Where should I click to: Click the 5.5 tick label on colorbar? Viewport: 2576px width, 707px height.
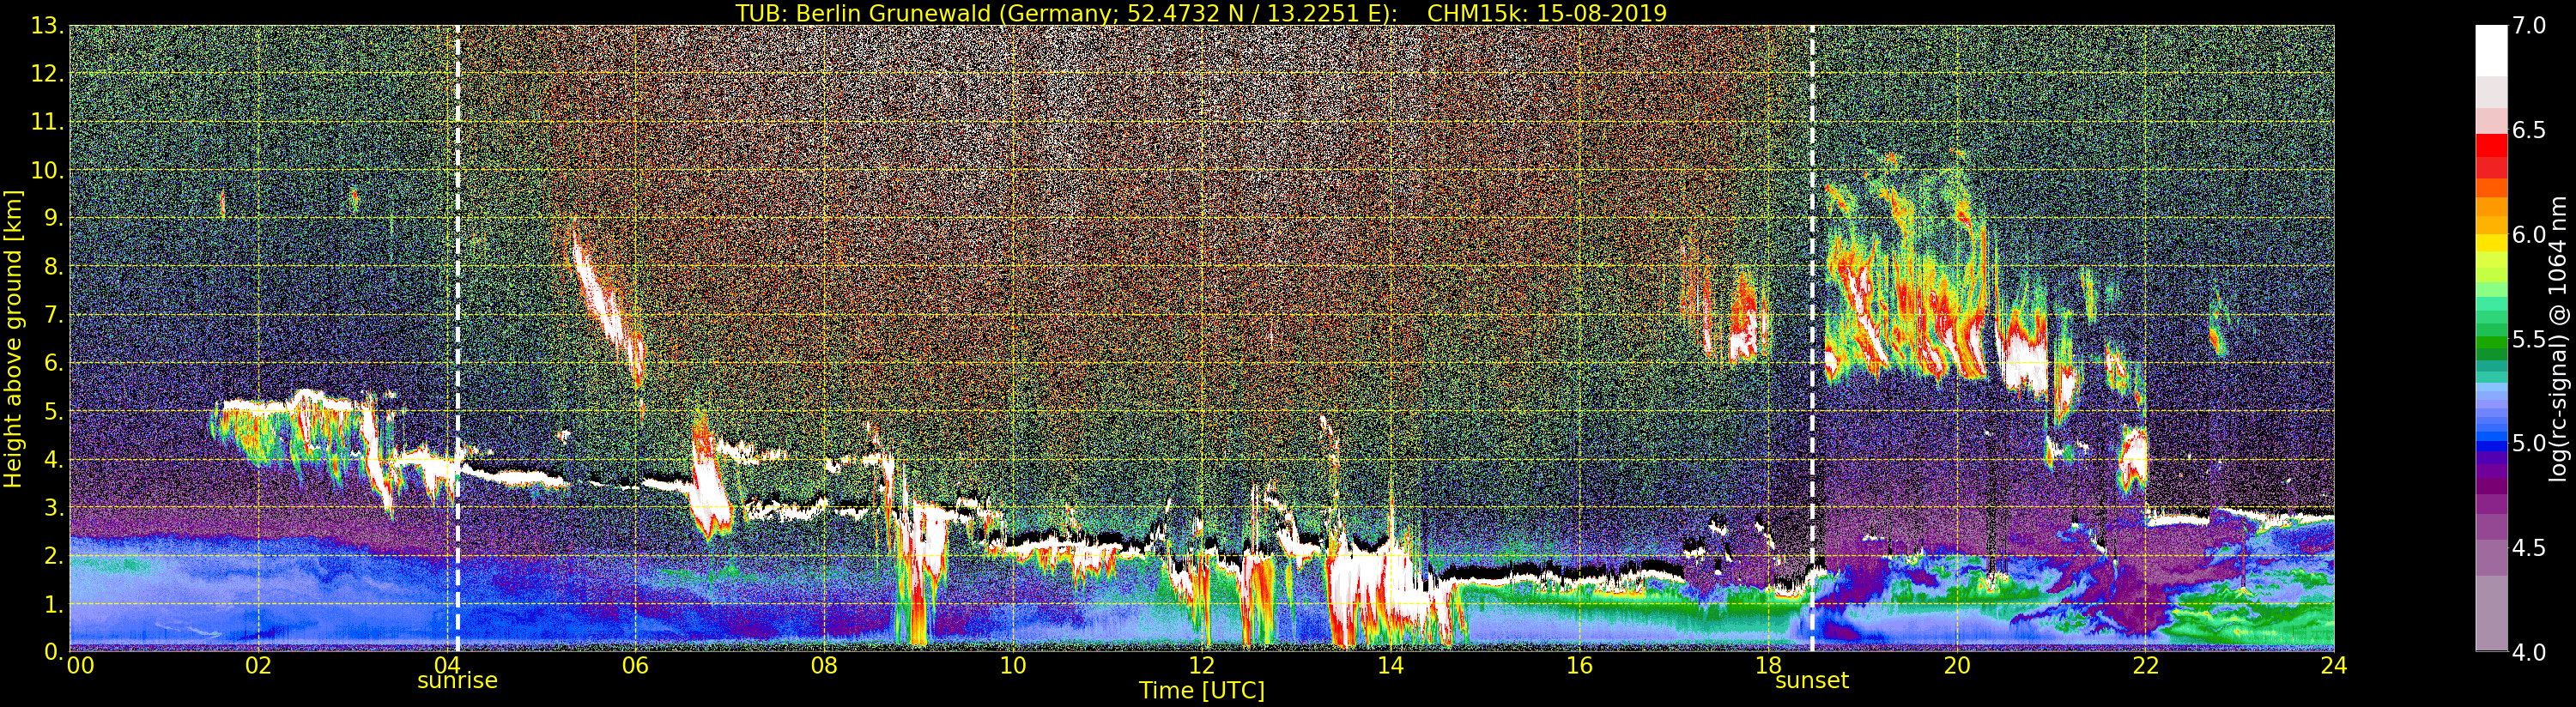click(x=2529, y=340)
